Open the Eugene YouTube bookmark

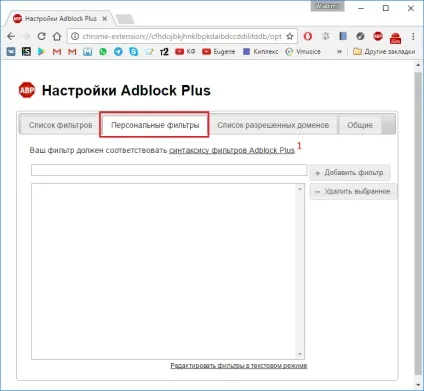tap(218, 52)
